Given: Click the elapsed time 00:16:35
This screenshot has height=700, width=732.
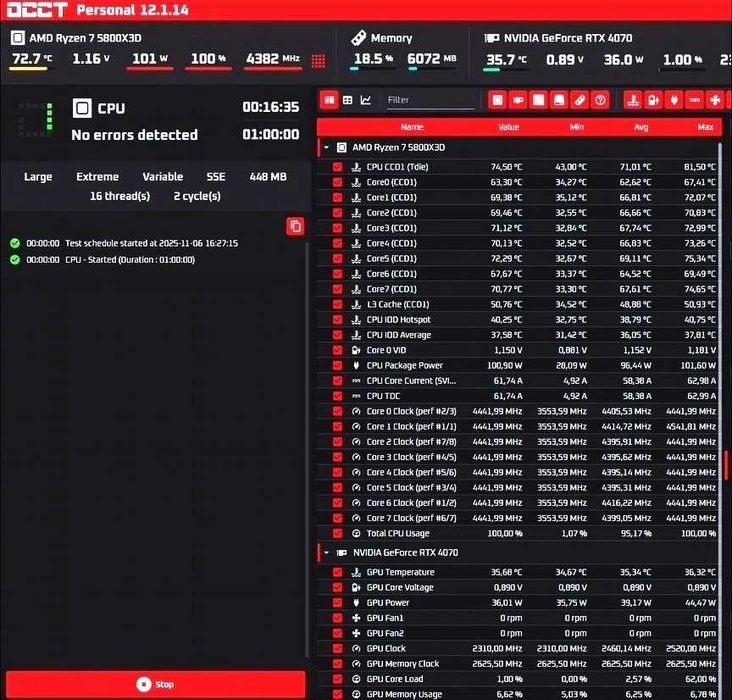Looking at the screenshot, I should coord(271,107).
